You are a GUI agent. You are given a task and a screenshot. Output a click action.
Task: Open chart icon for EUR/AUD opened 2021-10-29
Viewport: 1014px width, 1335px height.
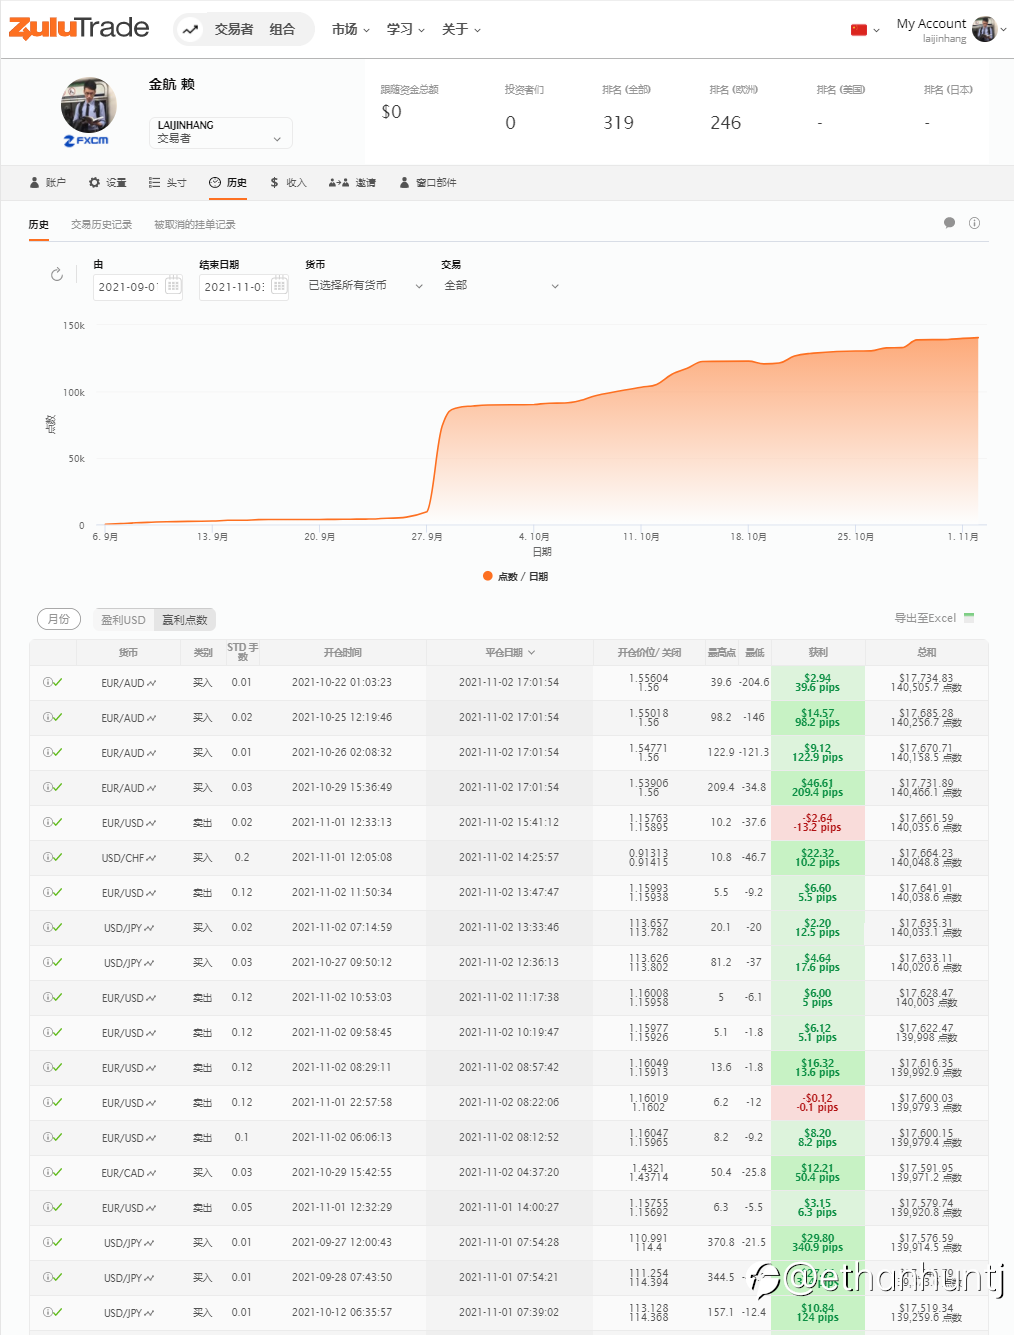tap(152, 788)
